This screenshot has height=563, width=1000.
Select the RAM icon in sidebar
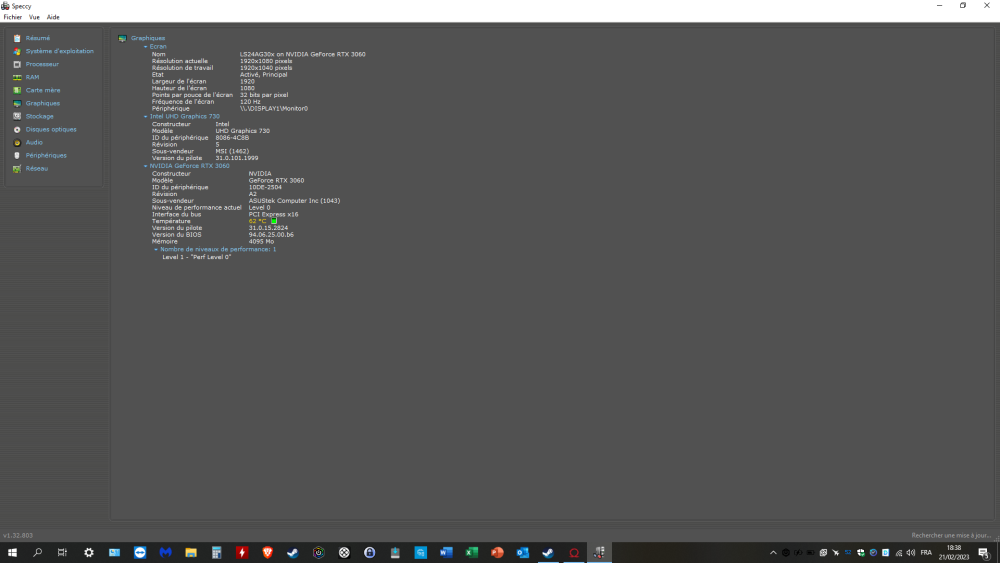tap(17, 77)
